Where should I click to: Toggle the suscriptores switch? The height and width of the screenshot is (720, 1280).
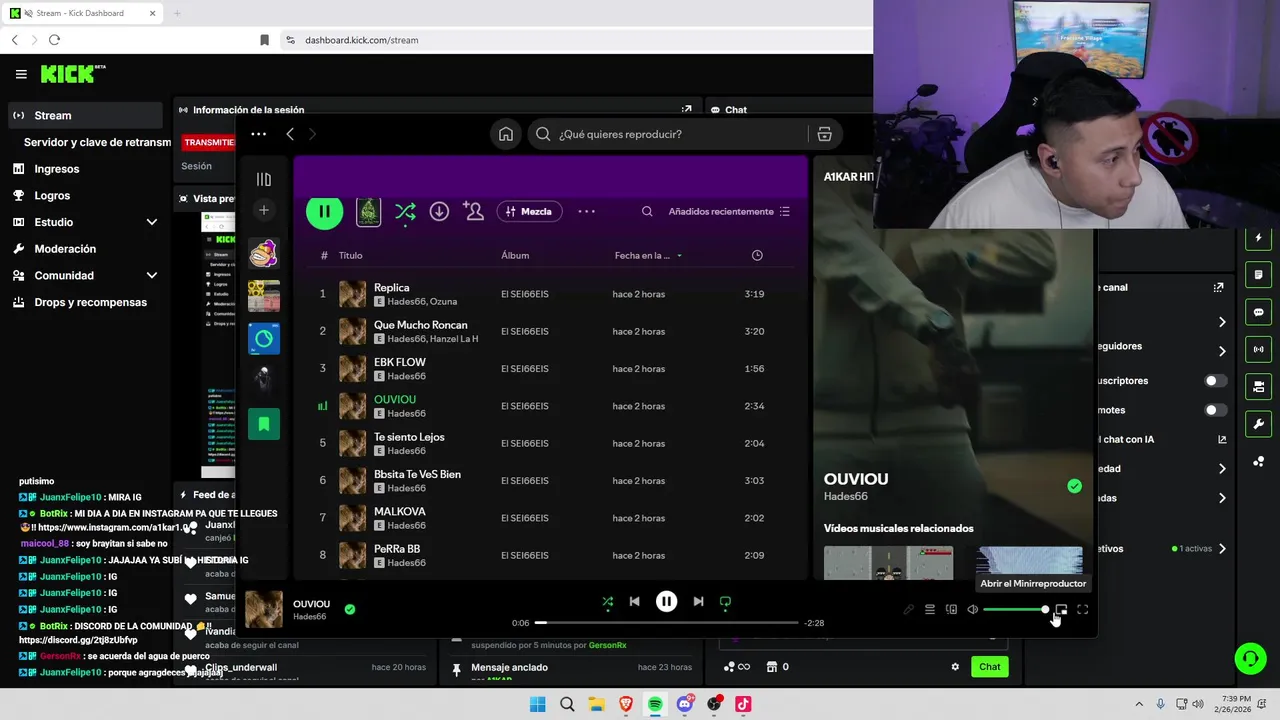pos(1215,381)
